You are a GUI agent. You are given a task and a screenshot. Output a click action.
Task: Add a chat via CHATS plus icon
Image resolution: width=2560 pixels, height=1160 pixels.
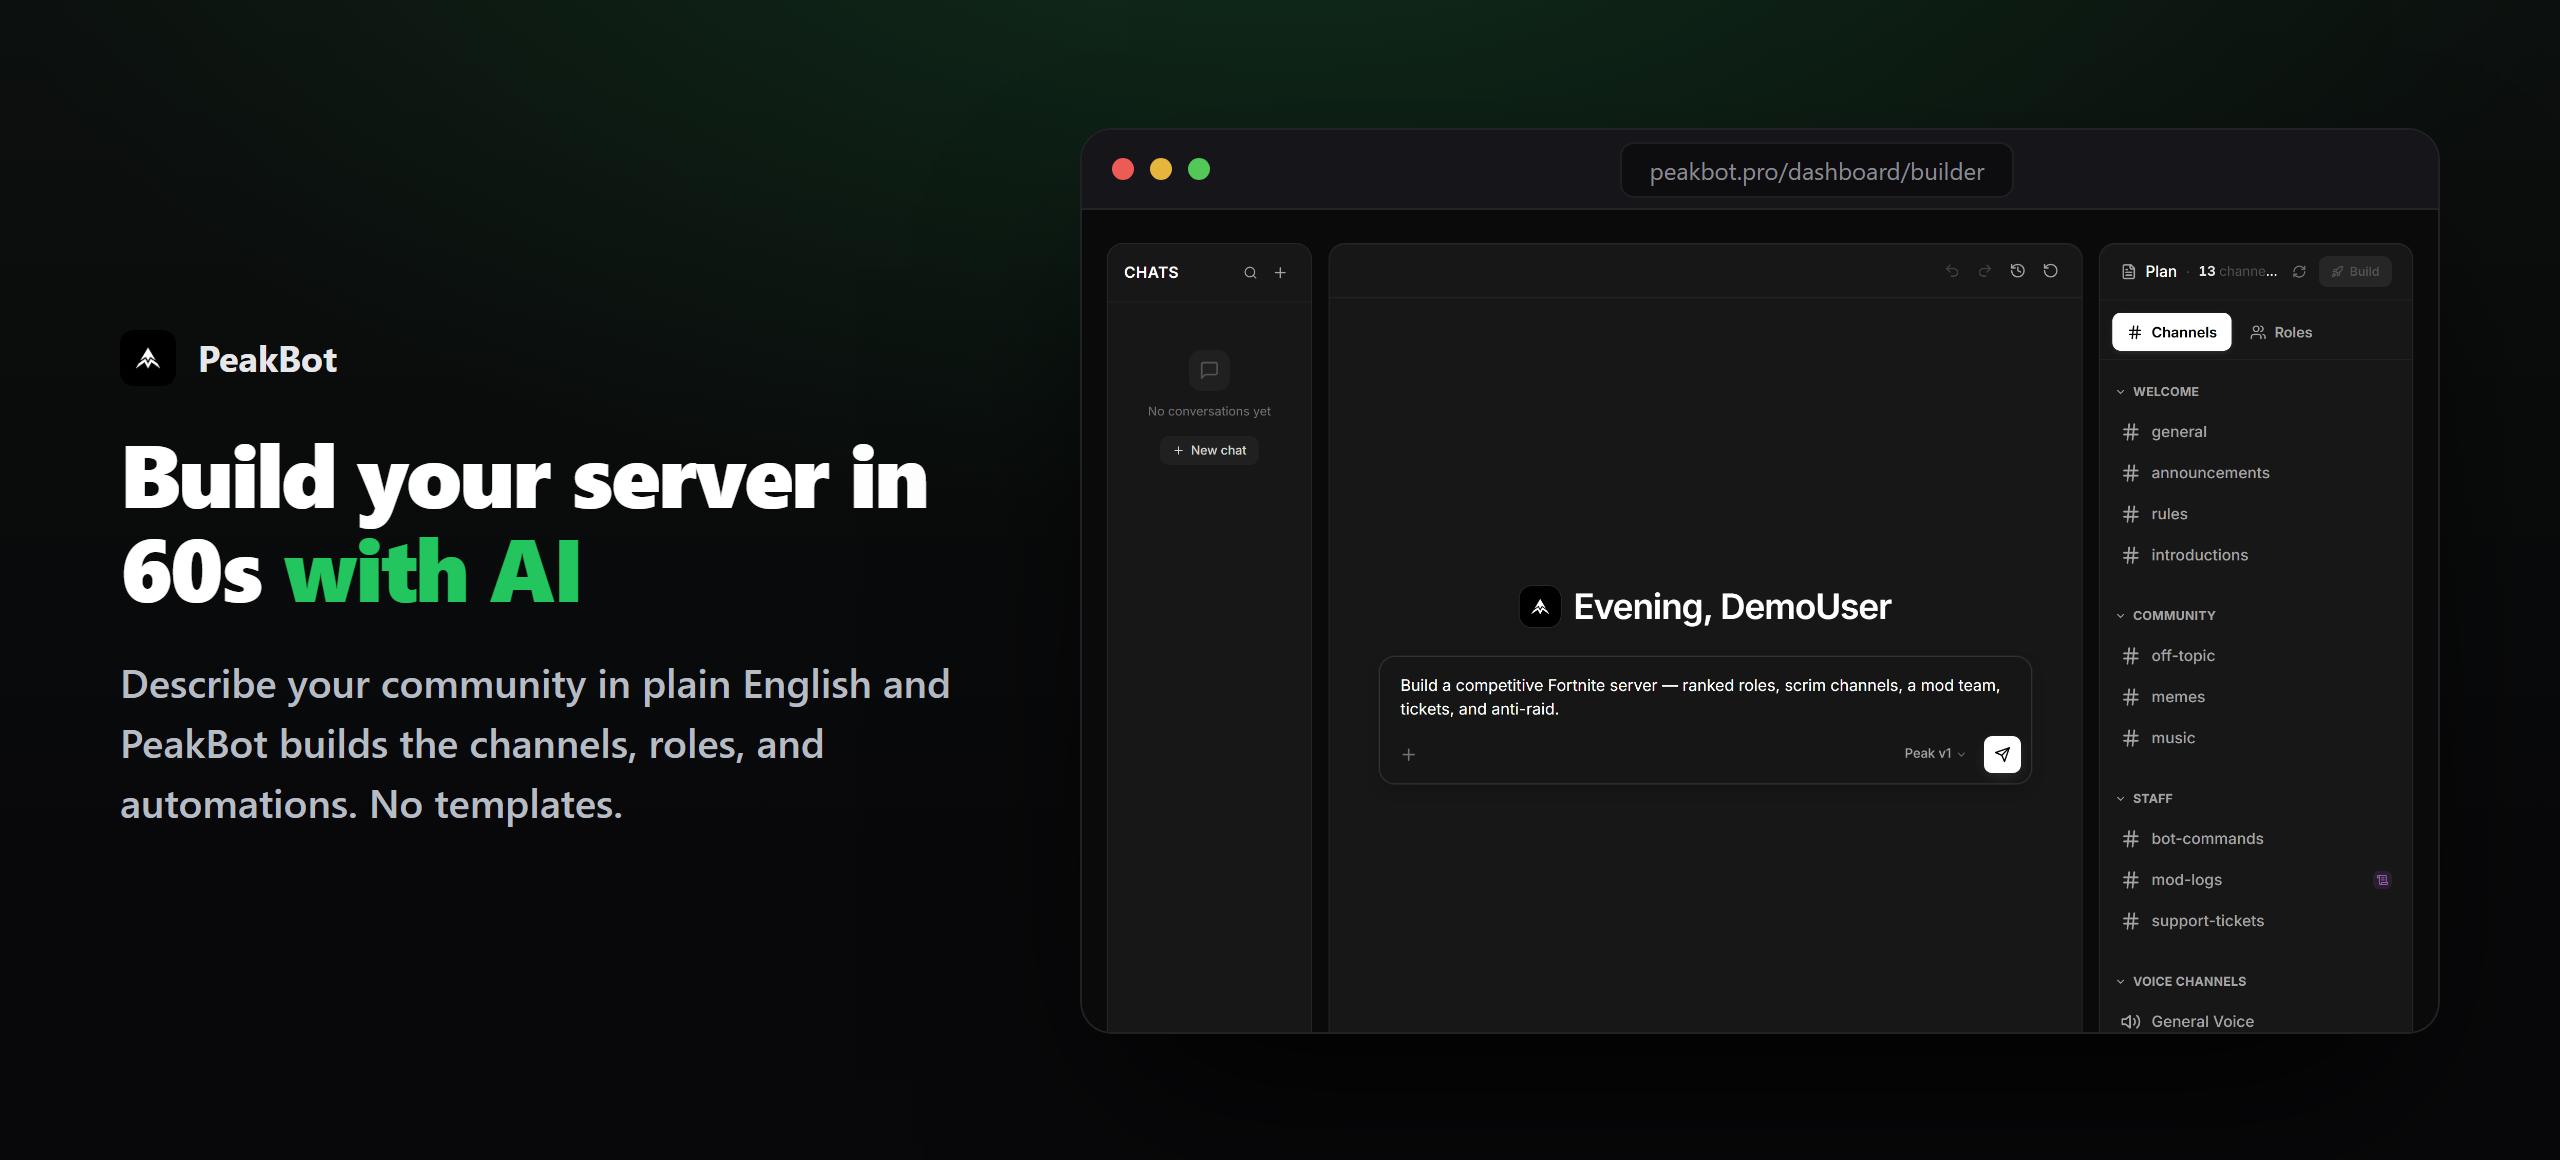[1280, 272]
